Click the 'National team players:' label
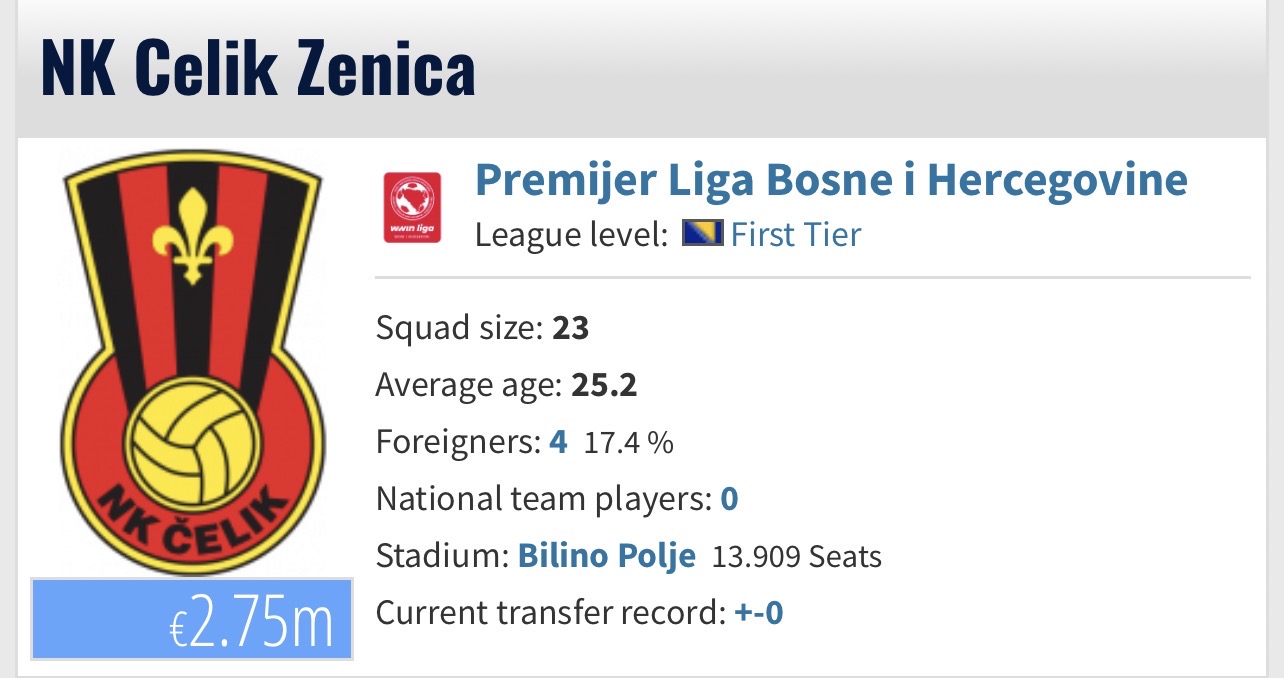 (x=543, y=499)
